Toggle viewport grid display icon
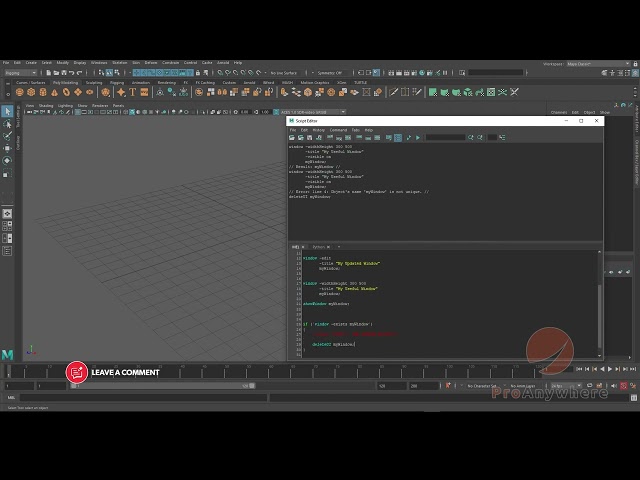 [x=78, y=112]
